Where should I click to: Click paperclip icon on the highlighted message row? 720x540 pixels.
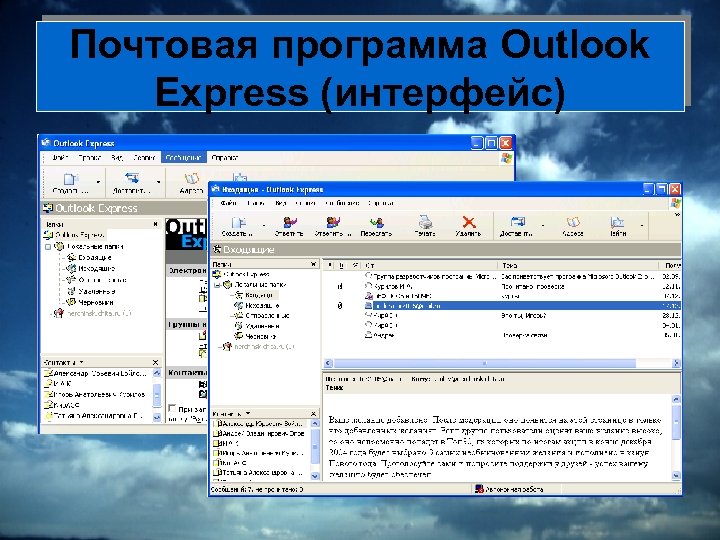pos(340,305)
